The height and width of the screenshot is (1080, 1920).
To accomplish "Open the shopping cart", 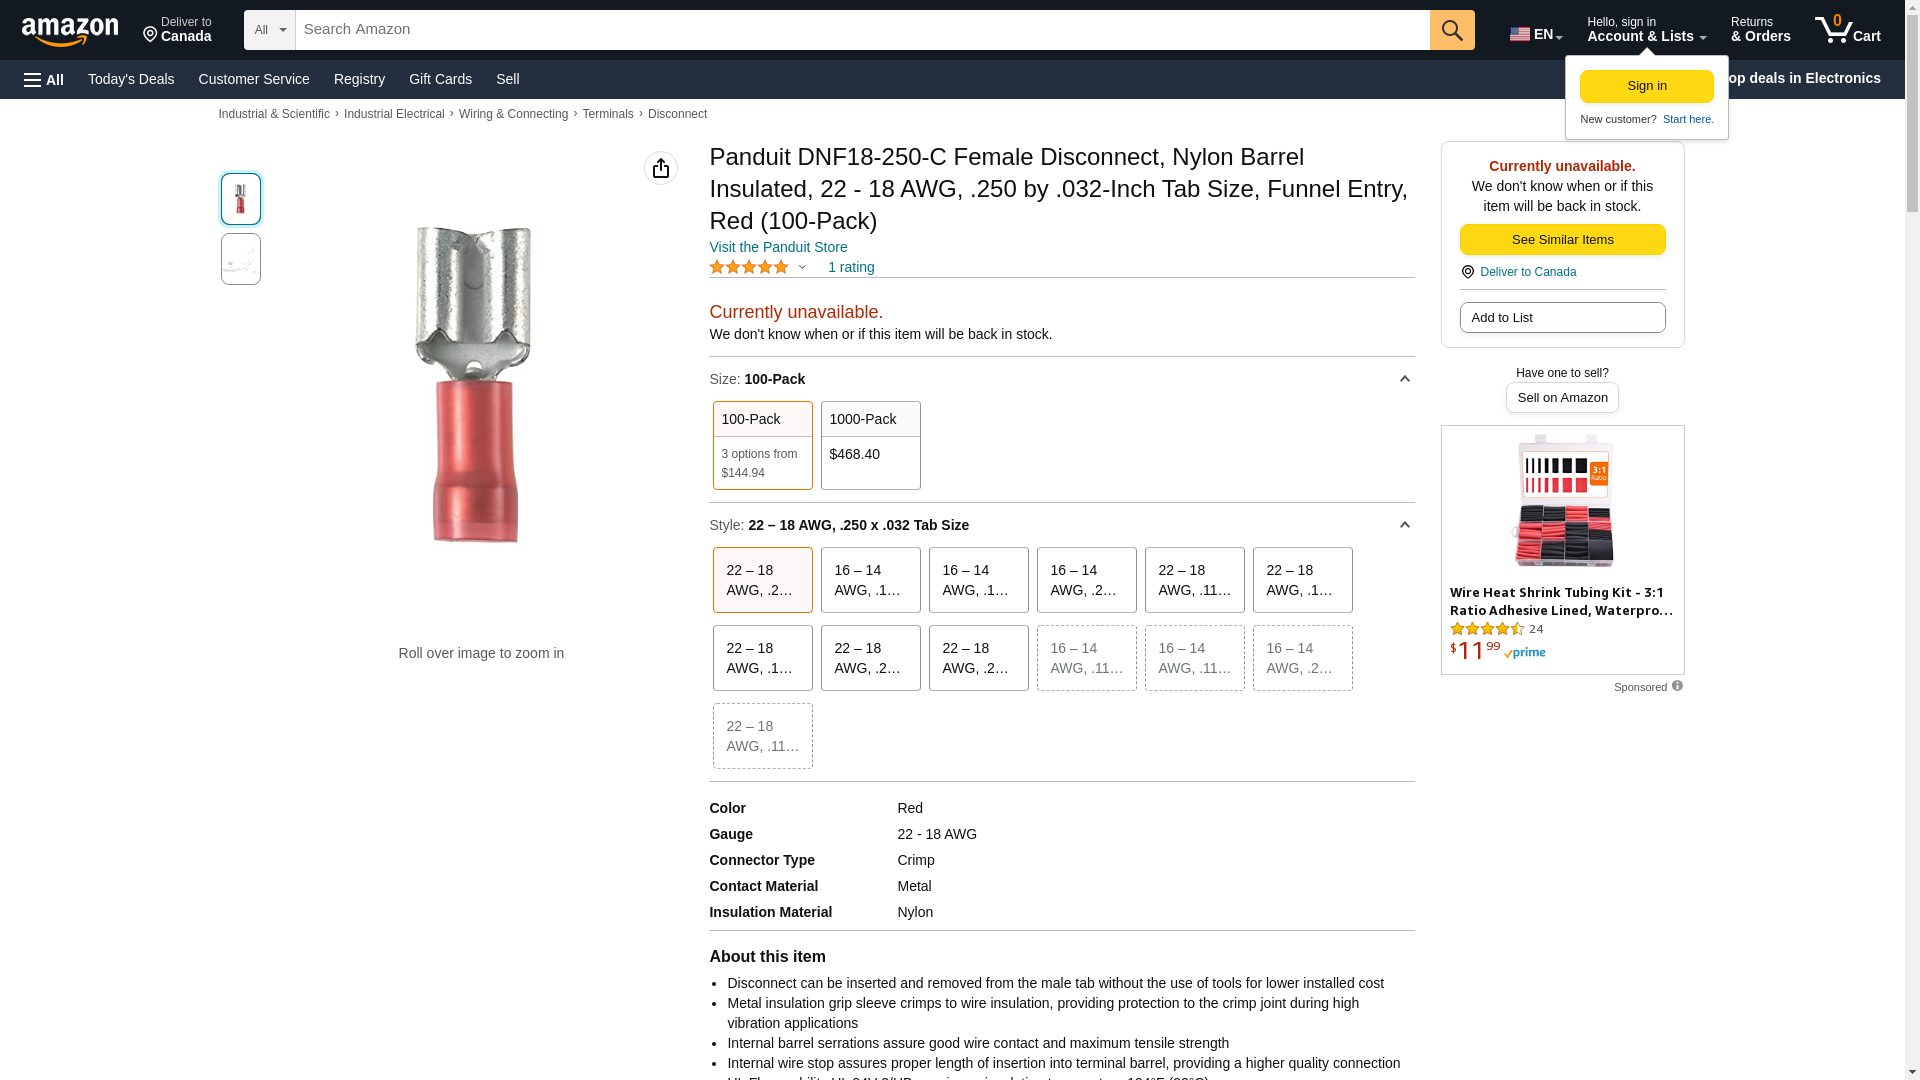I will click(1847, 30).
